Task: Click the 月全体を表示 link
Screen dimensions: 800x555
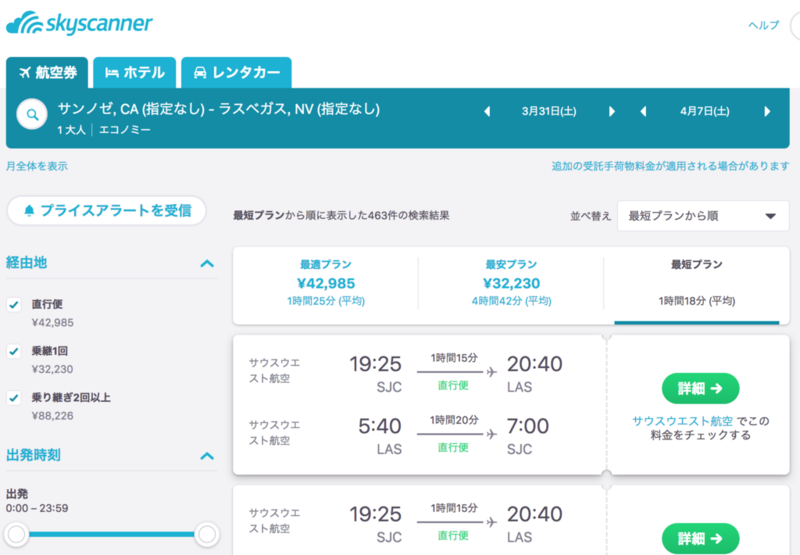Action: click(x=37, y=166)
